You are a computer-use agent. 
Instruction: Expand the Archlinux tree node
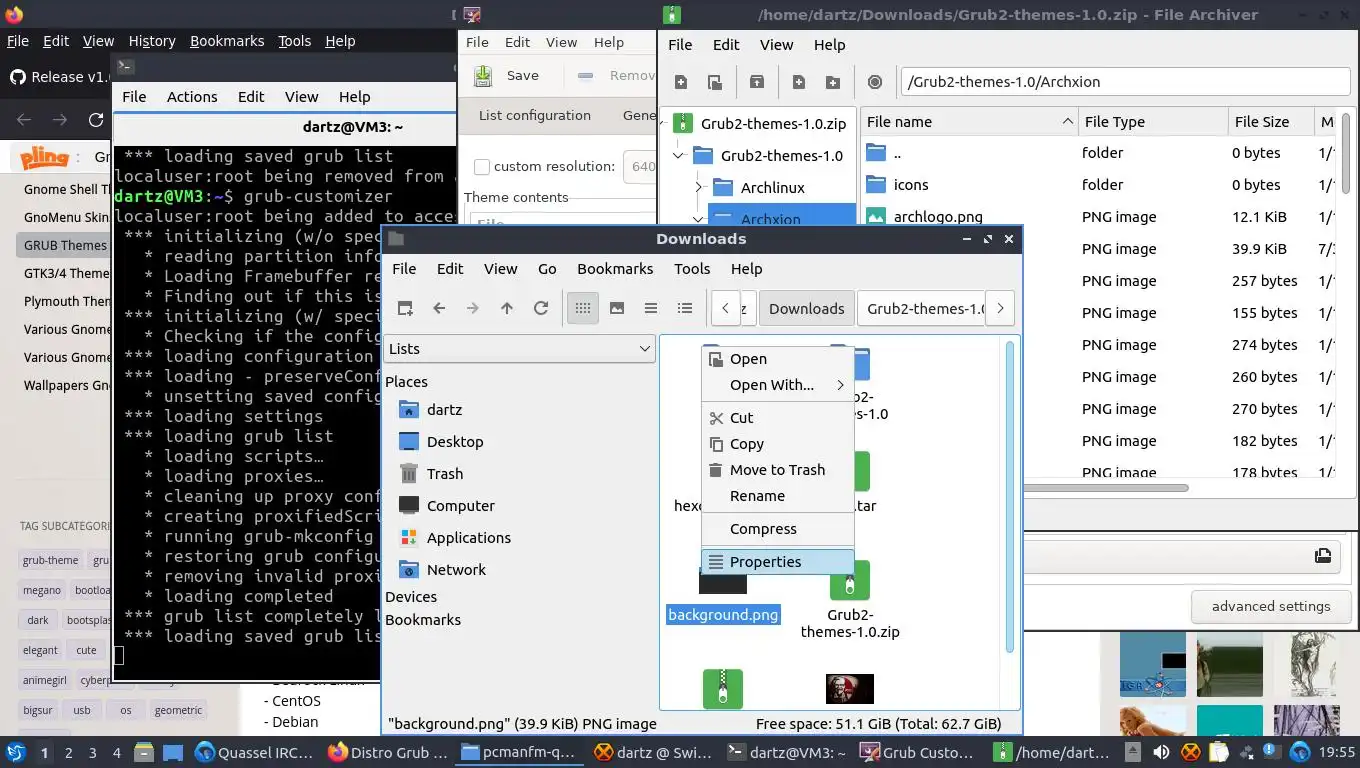pyautogui.click(x=699, y=188)
